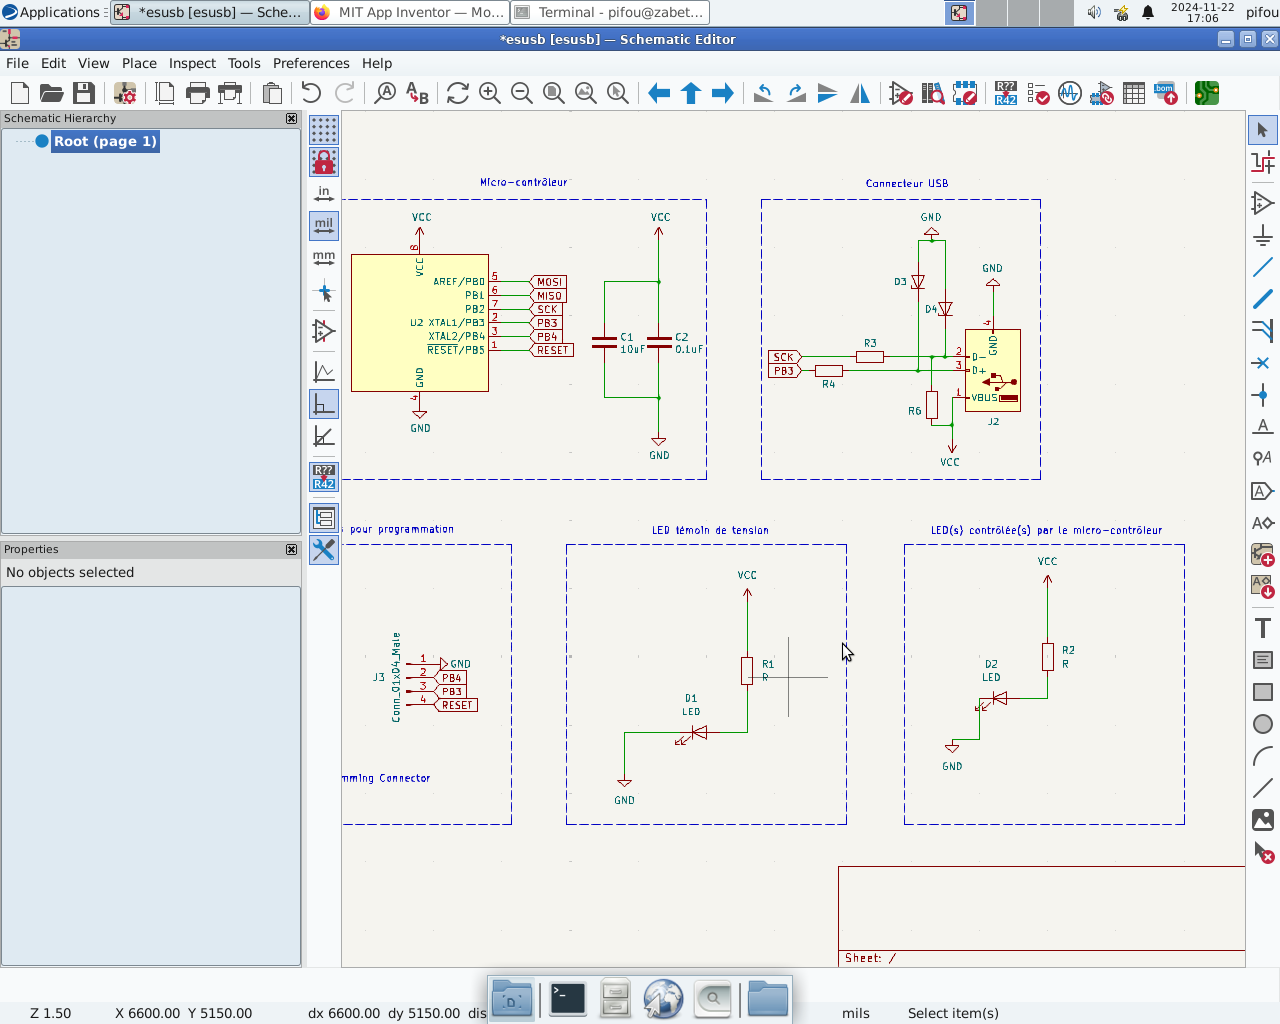The image size is (1280, 1024).
Task: Open the Inspect menu
Action: pos(192,63)
